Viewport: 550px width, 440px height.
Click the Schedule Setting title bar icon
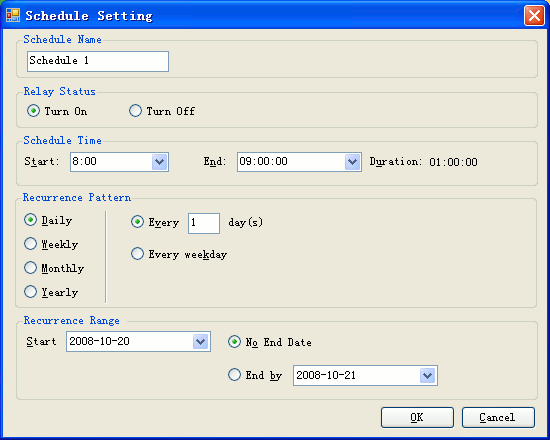[x=13, y=15]
